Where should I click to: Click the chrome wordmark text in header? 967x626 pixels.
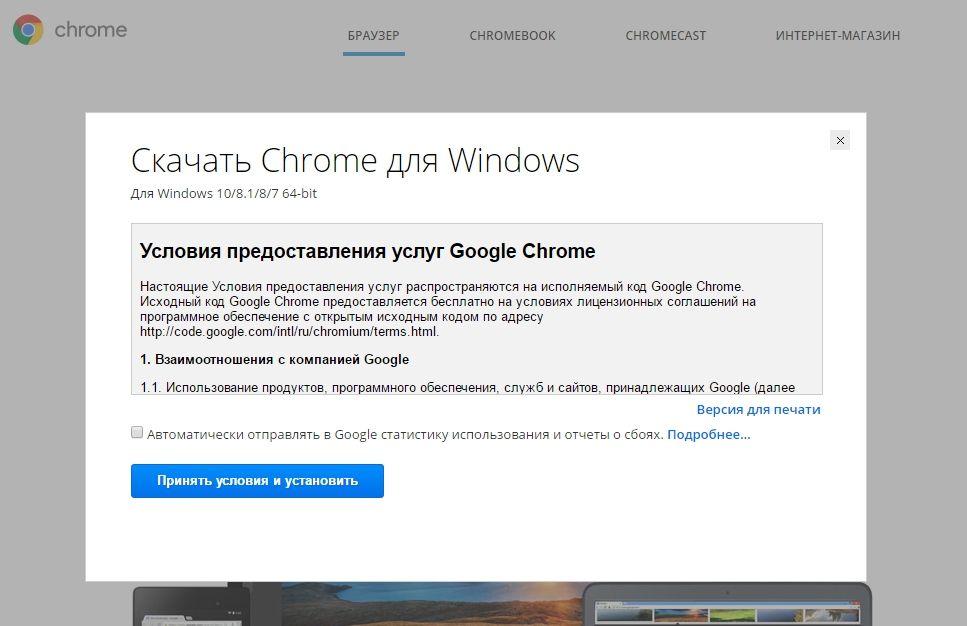[x=91, y=30]
